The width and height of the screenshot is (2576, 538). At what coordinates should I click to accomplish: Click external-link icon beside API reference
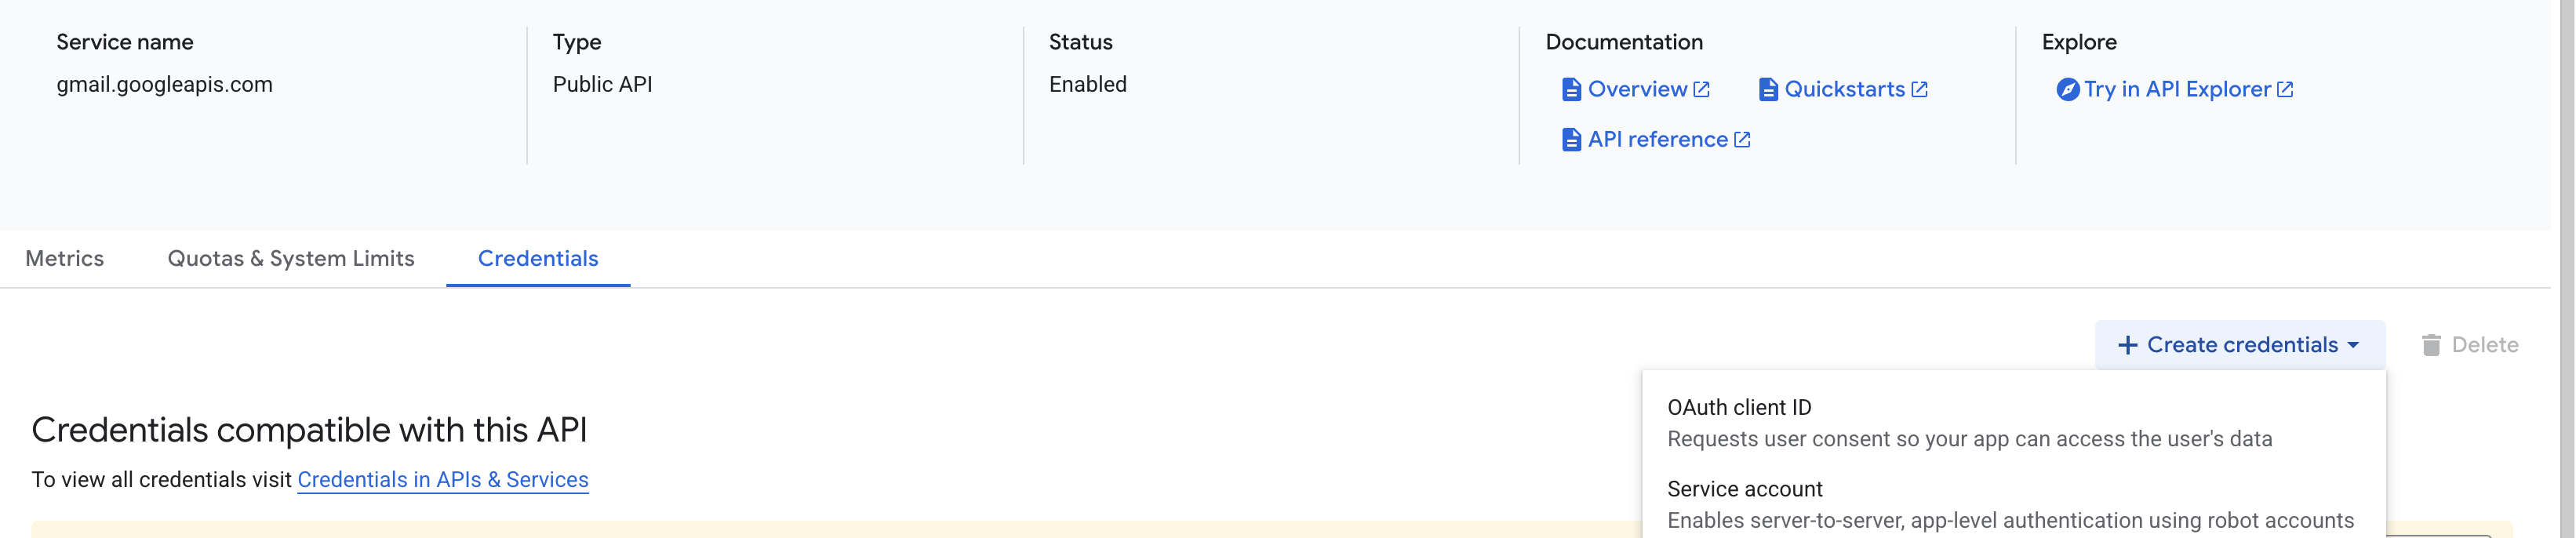tap(1742, 140)
